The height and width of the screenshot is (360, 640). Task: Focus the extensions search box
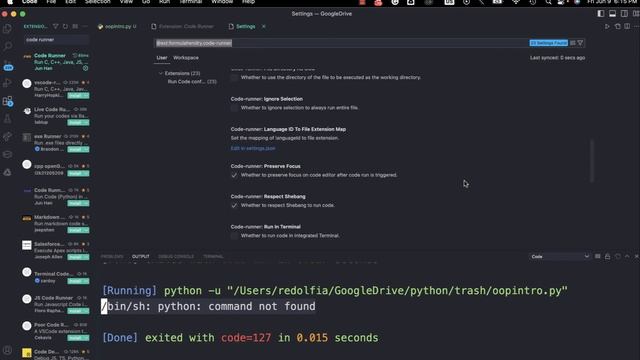pyautogui.click(x=56, y=40)
